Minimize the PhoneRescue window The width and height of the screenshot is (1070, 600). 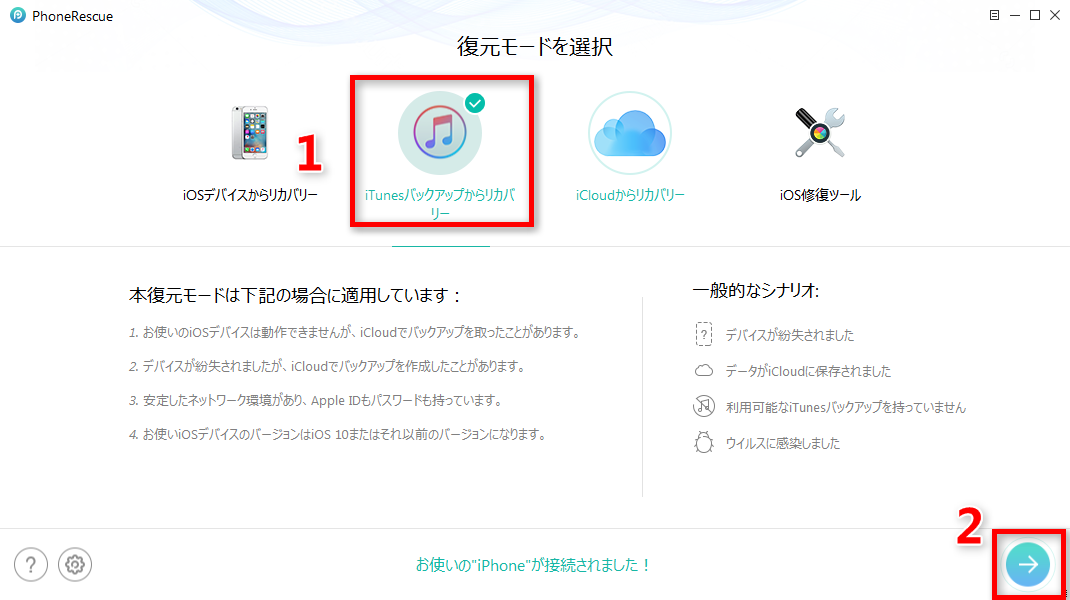click(x=1015, y=15)
